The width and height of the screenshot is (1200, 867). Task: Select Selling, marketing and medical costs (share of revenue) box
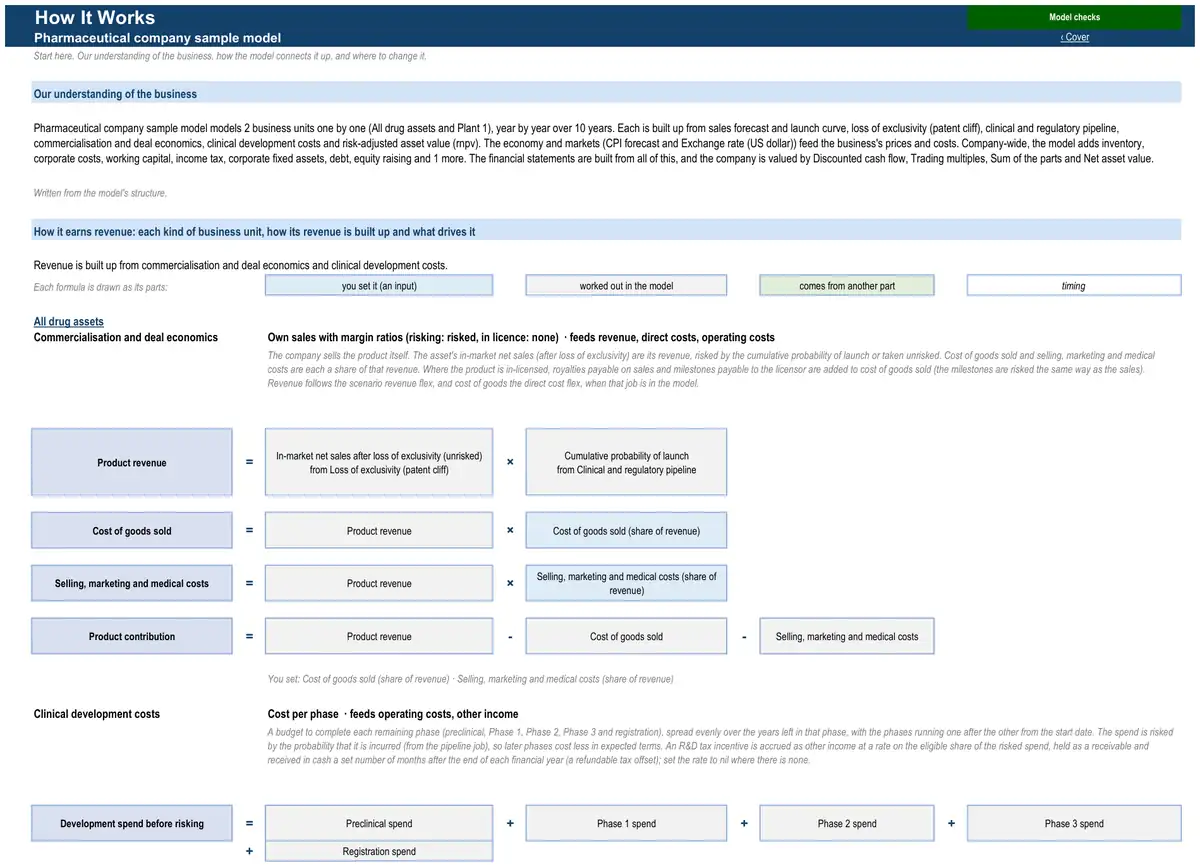click(626, 583)
